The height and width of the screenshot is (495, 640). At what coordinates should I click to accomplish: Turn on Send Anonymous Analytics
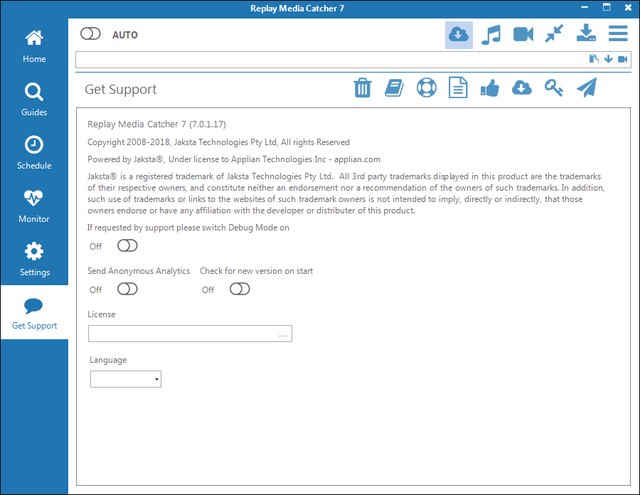click(127, 290)
